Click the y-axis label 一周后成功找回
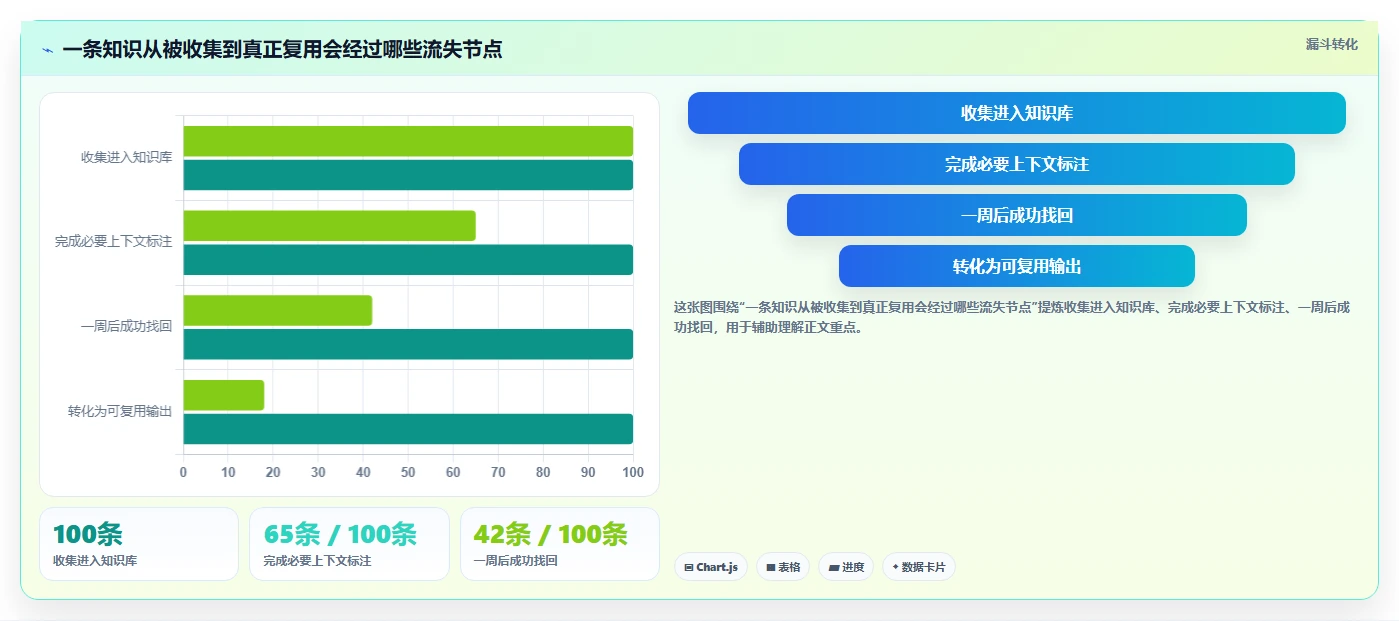The height and width of the screenshot is (621, 1399). [127, 327]
